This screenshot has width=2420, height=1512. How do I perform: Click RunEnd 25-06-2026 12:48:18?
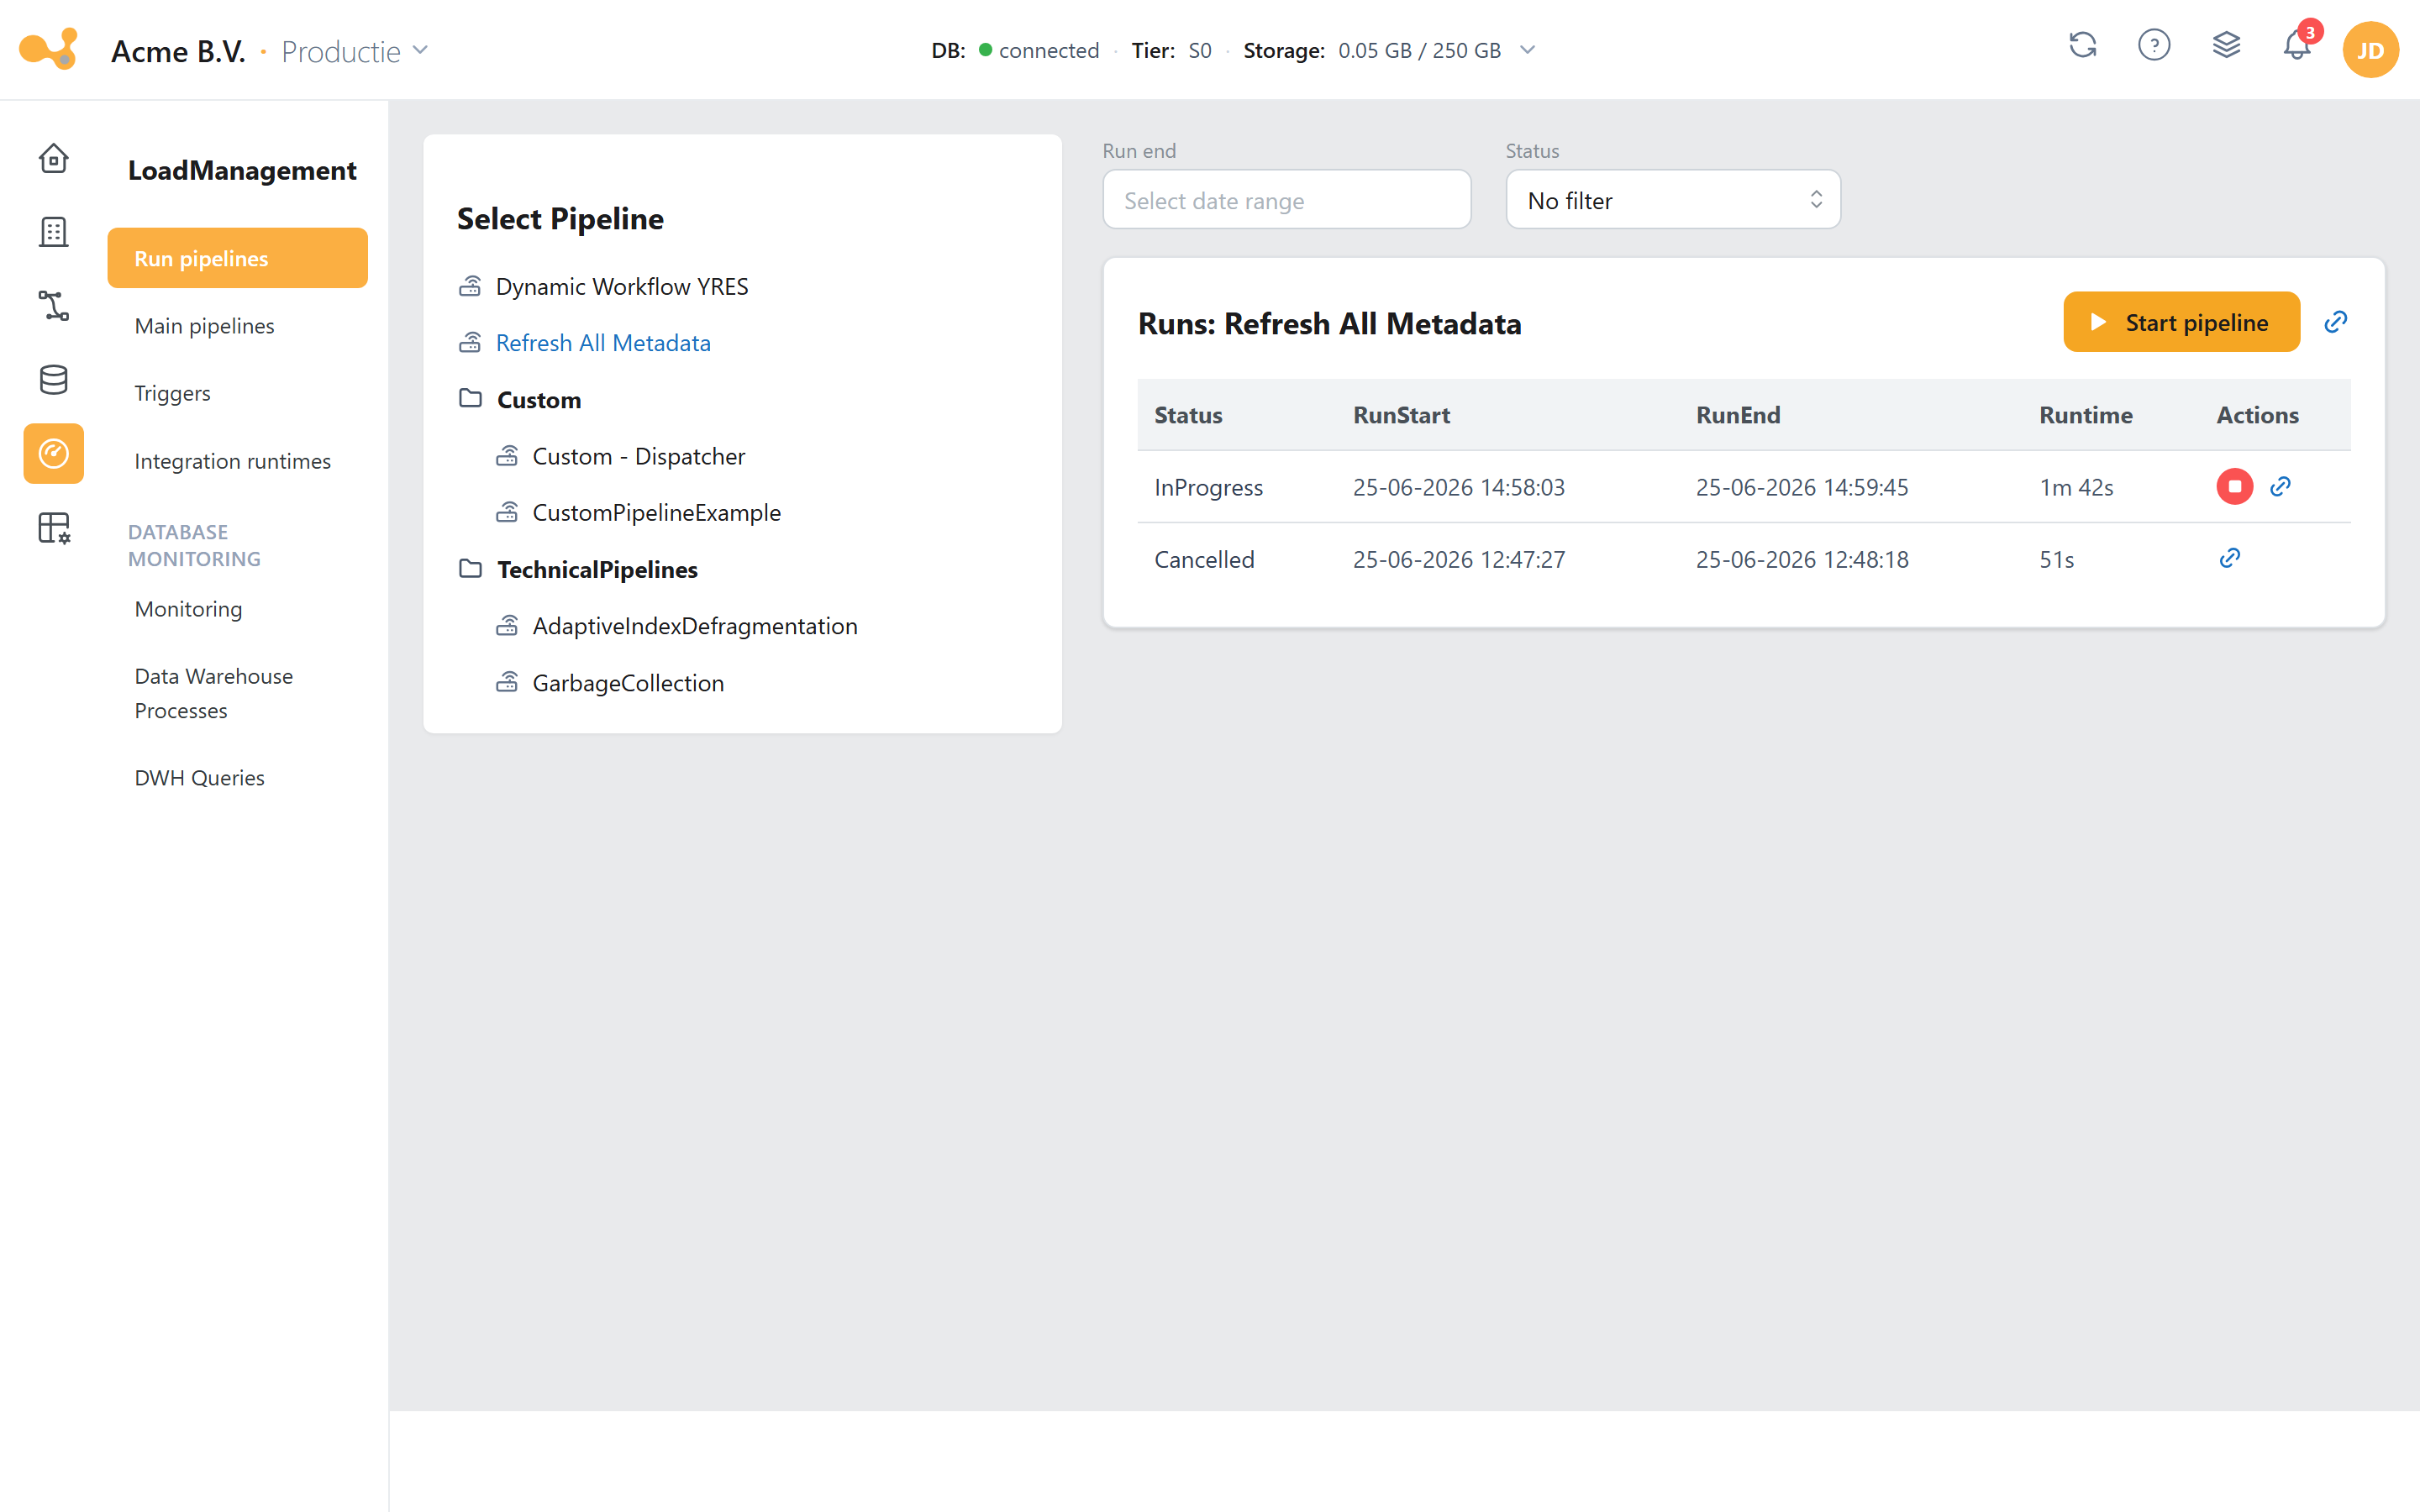click(x=1802, y=560)
